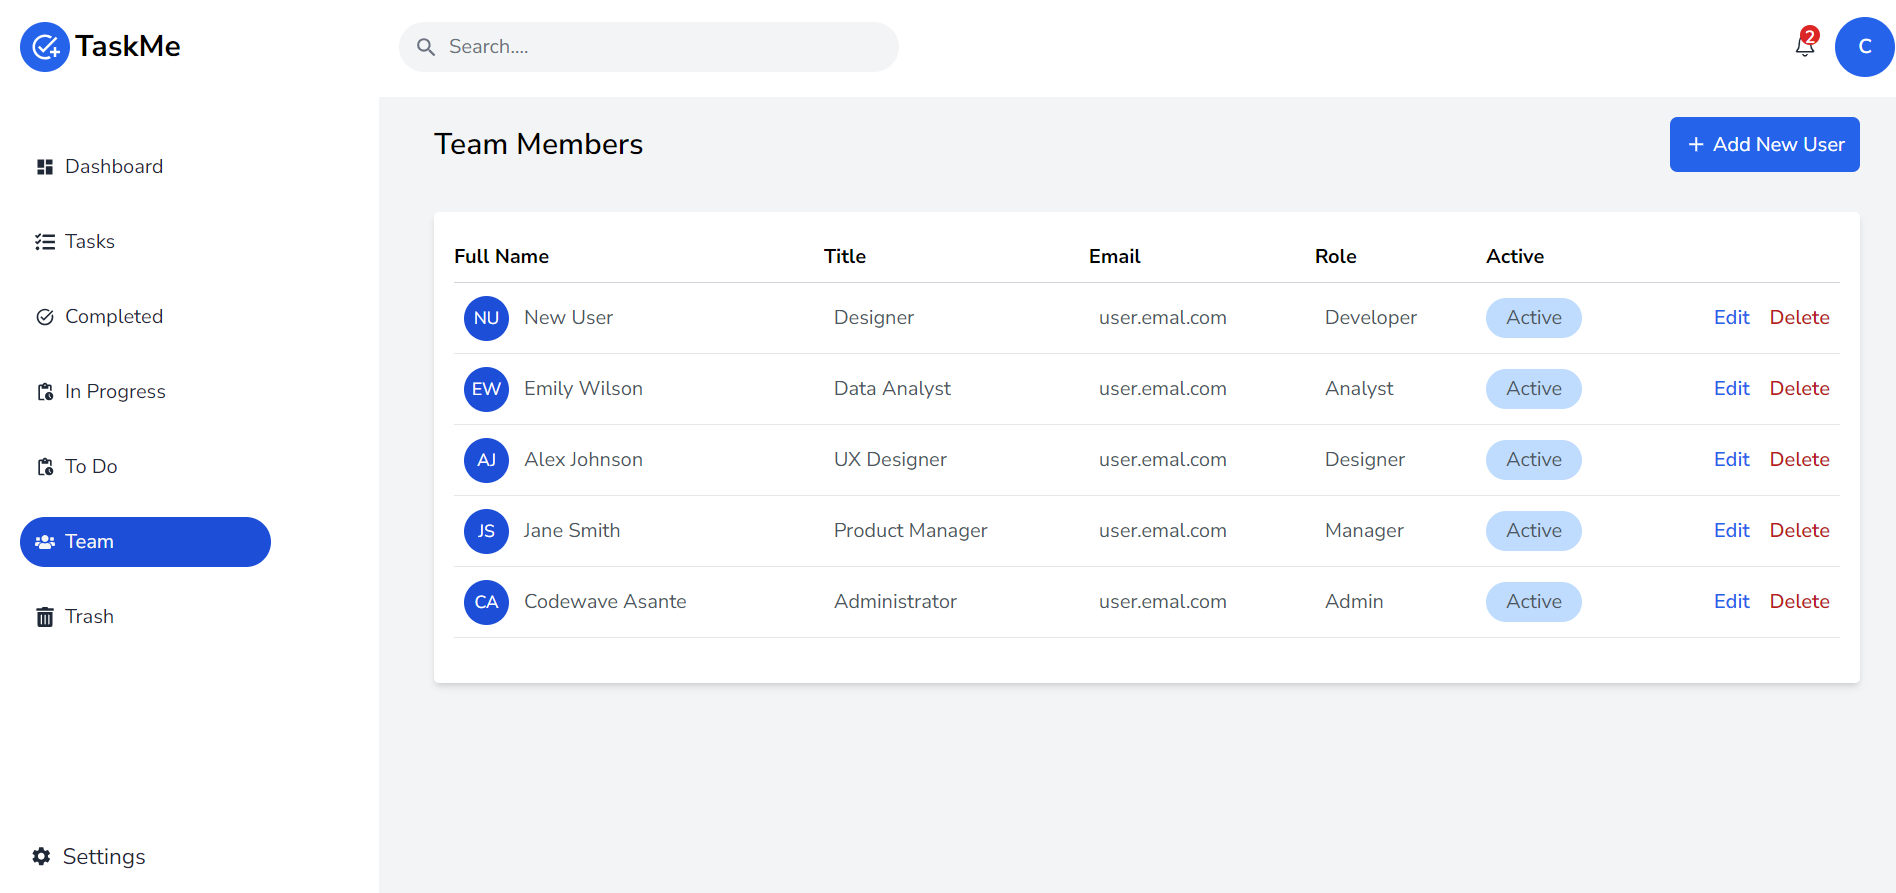Click the UX Designer title cell

[891, 460]
